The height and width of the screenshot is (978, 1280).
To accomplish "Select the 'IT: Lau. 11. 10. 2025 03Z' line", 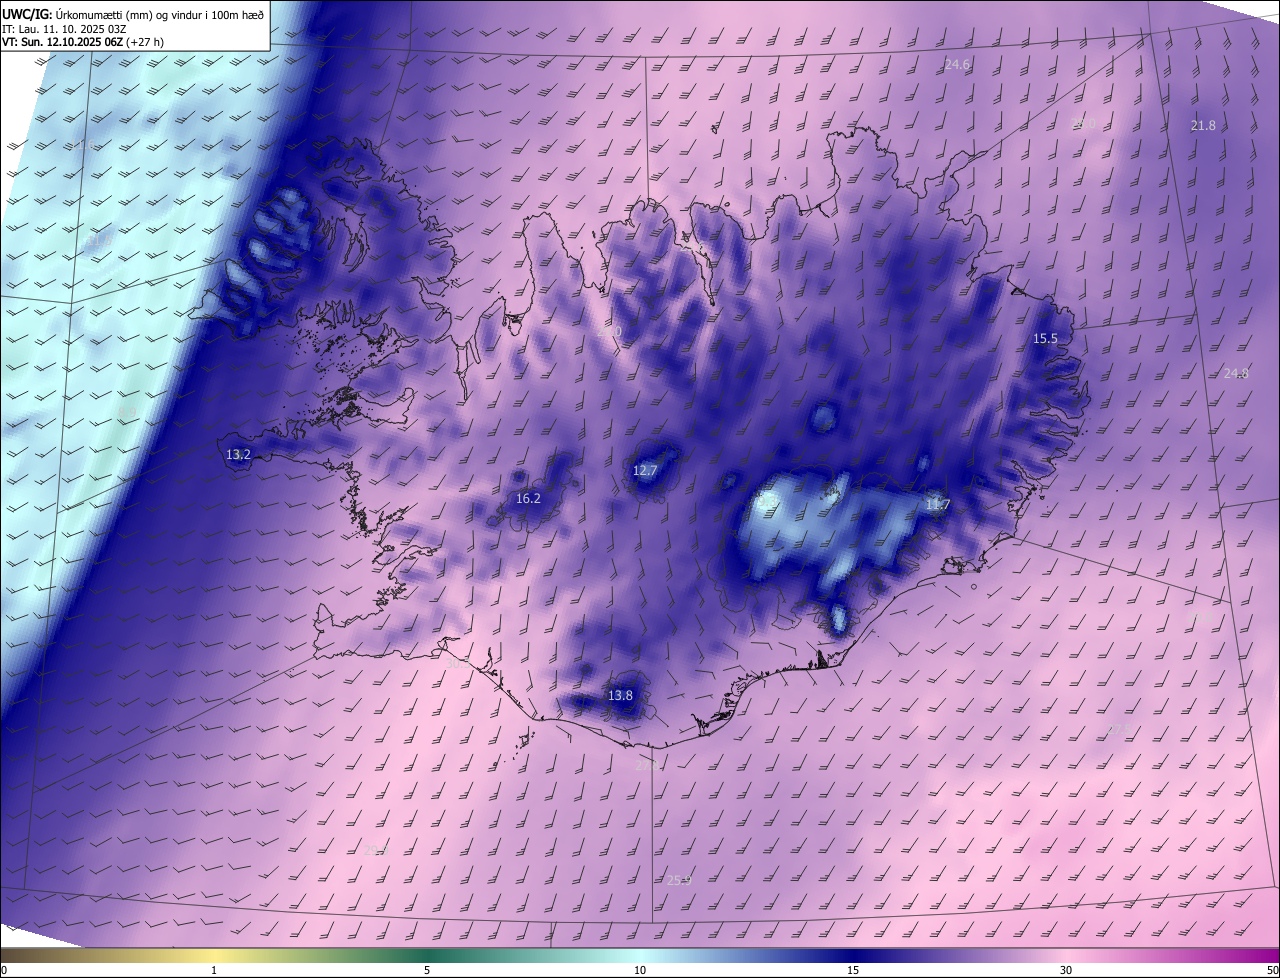I will (x=64, y=29).
